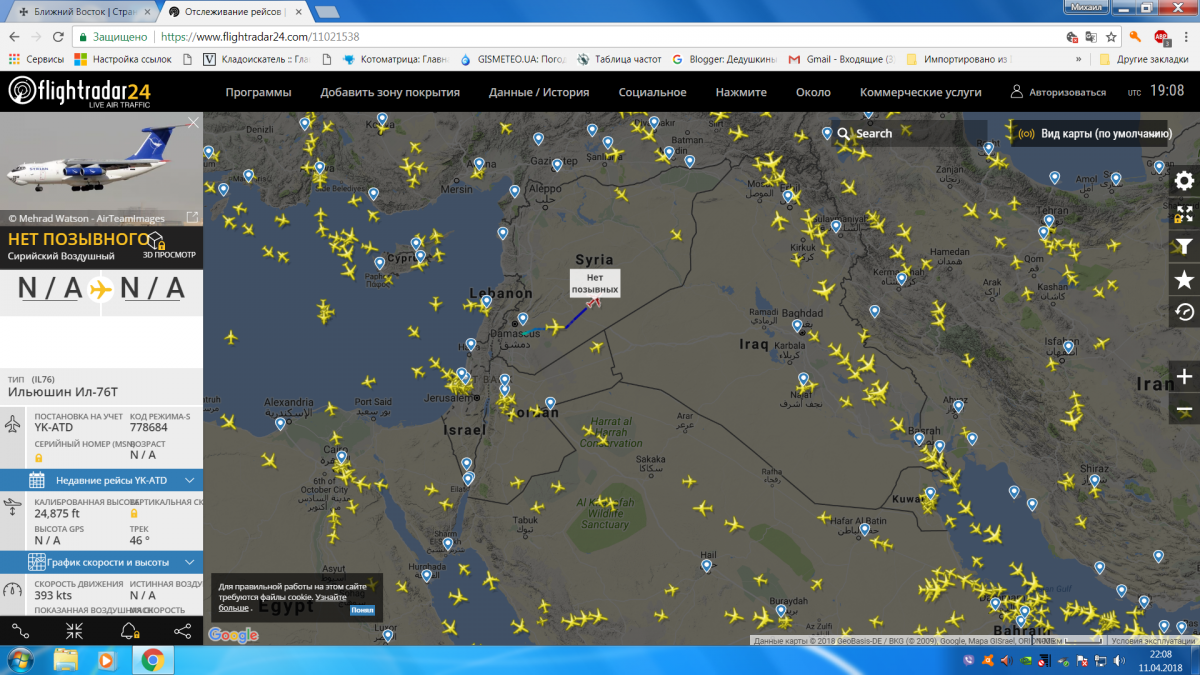This screenshot has width=1200, height=675.
Task: Click the airport pin near Kuwait
Action: coord(930,493)
